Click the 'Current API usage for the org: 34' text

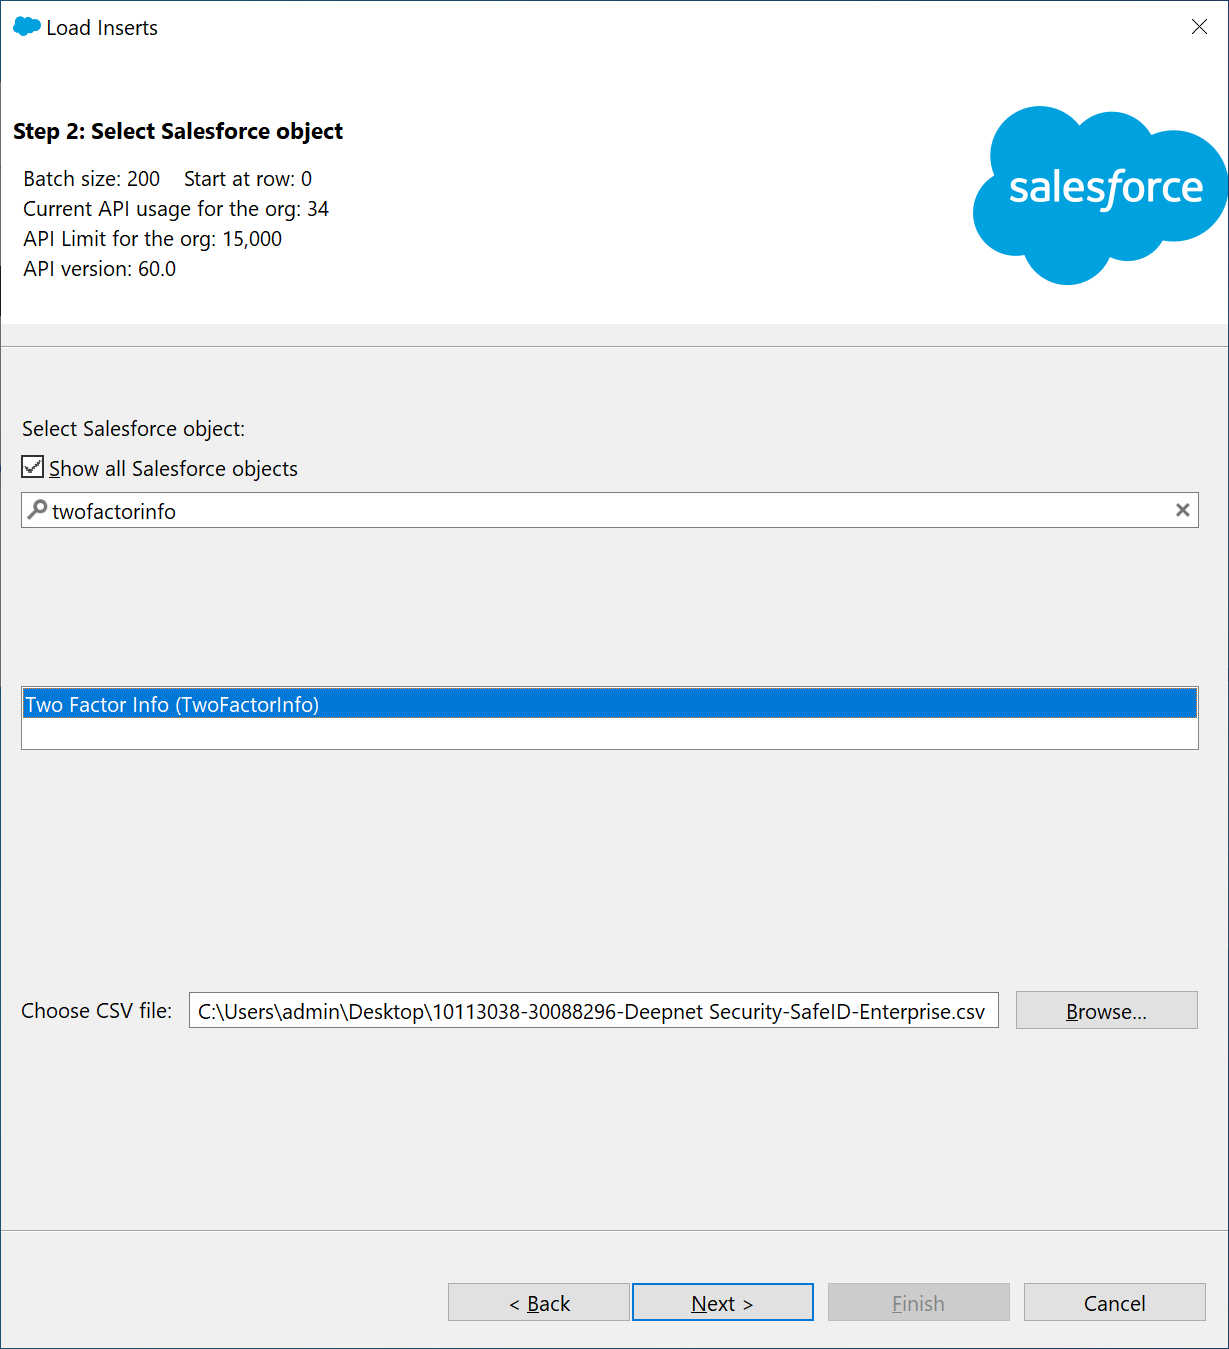pyautogui.click(x=176, y=209)
